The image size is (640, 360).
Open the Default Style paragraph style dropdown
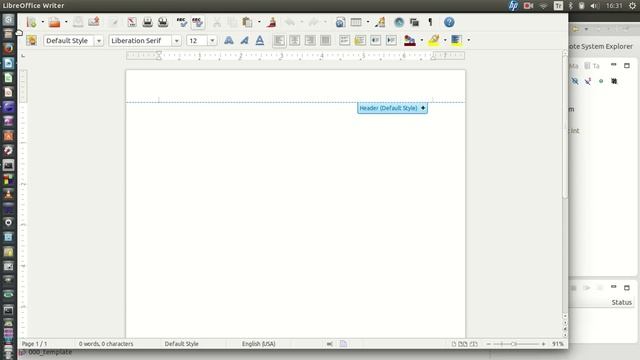click(x=99, y=41)
